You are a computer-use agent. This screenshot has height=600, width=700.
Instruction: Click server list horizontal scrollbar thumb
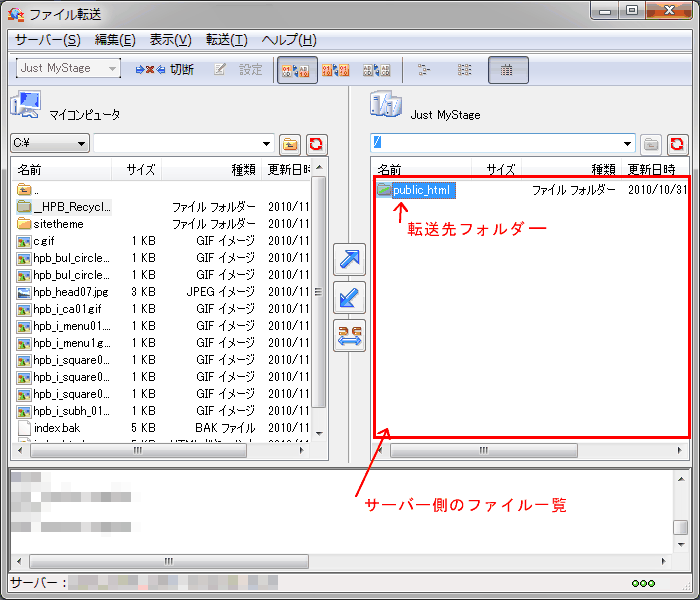tap(484, 450)
